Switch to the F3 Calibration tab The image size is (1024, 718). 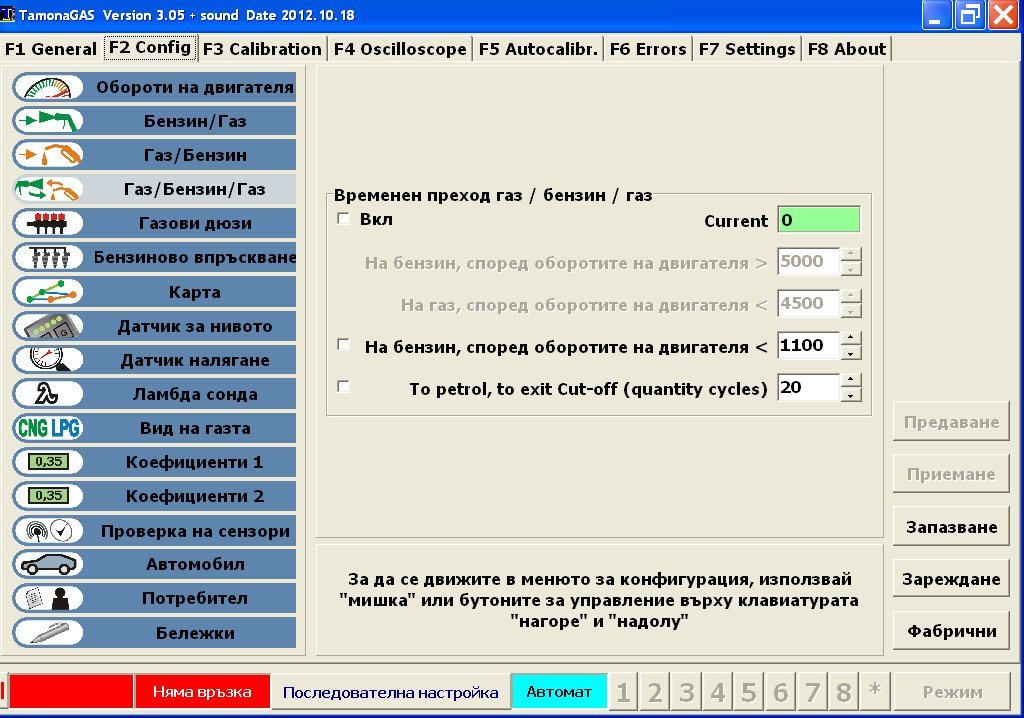point(262,49)
